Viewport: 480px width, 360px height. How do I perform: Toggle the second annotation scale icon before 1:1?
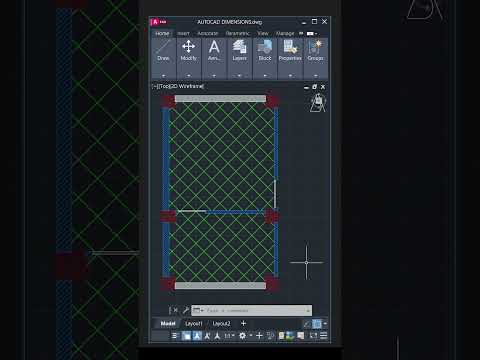217,336
